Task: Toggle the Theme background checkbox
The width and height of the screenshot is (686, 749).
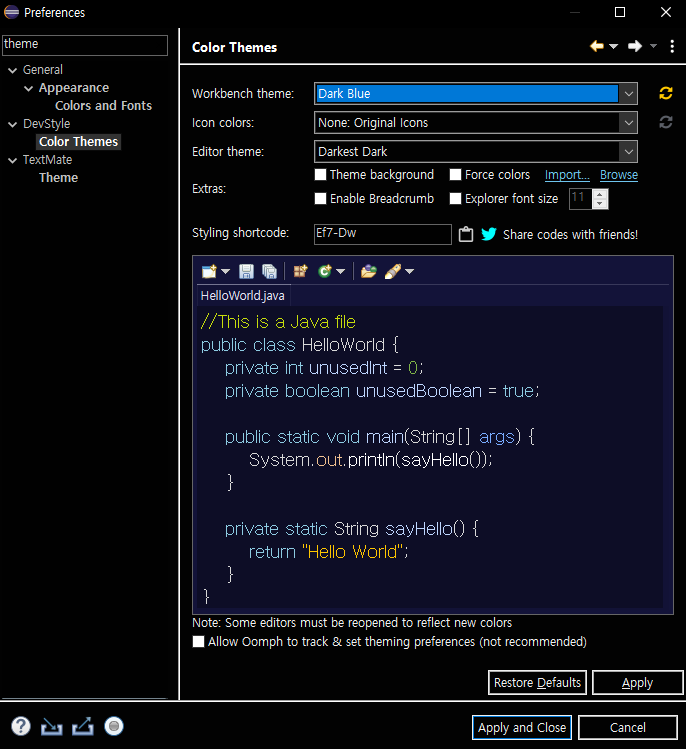Action: (x=321, y=174)
